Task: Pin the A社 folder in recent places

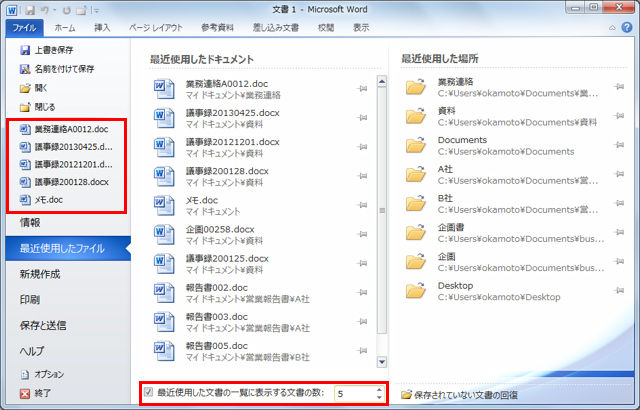Action: pyautogui.click(x=619, y=174)
